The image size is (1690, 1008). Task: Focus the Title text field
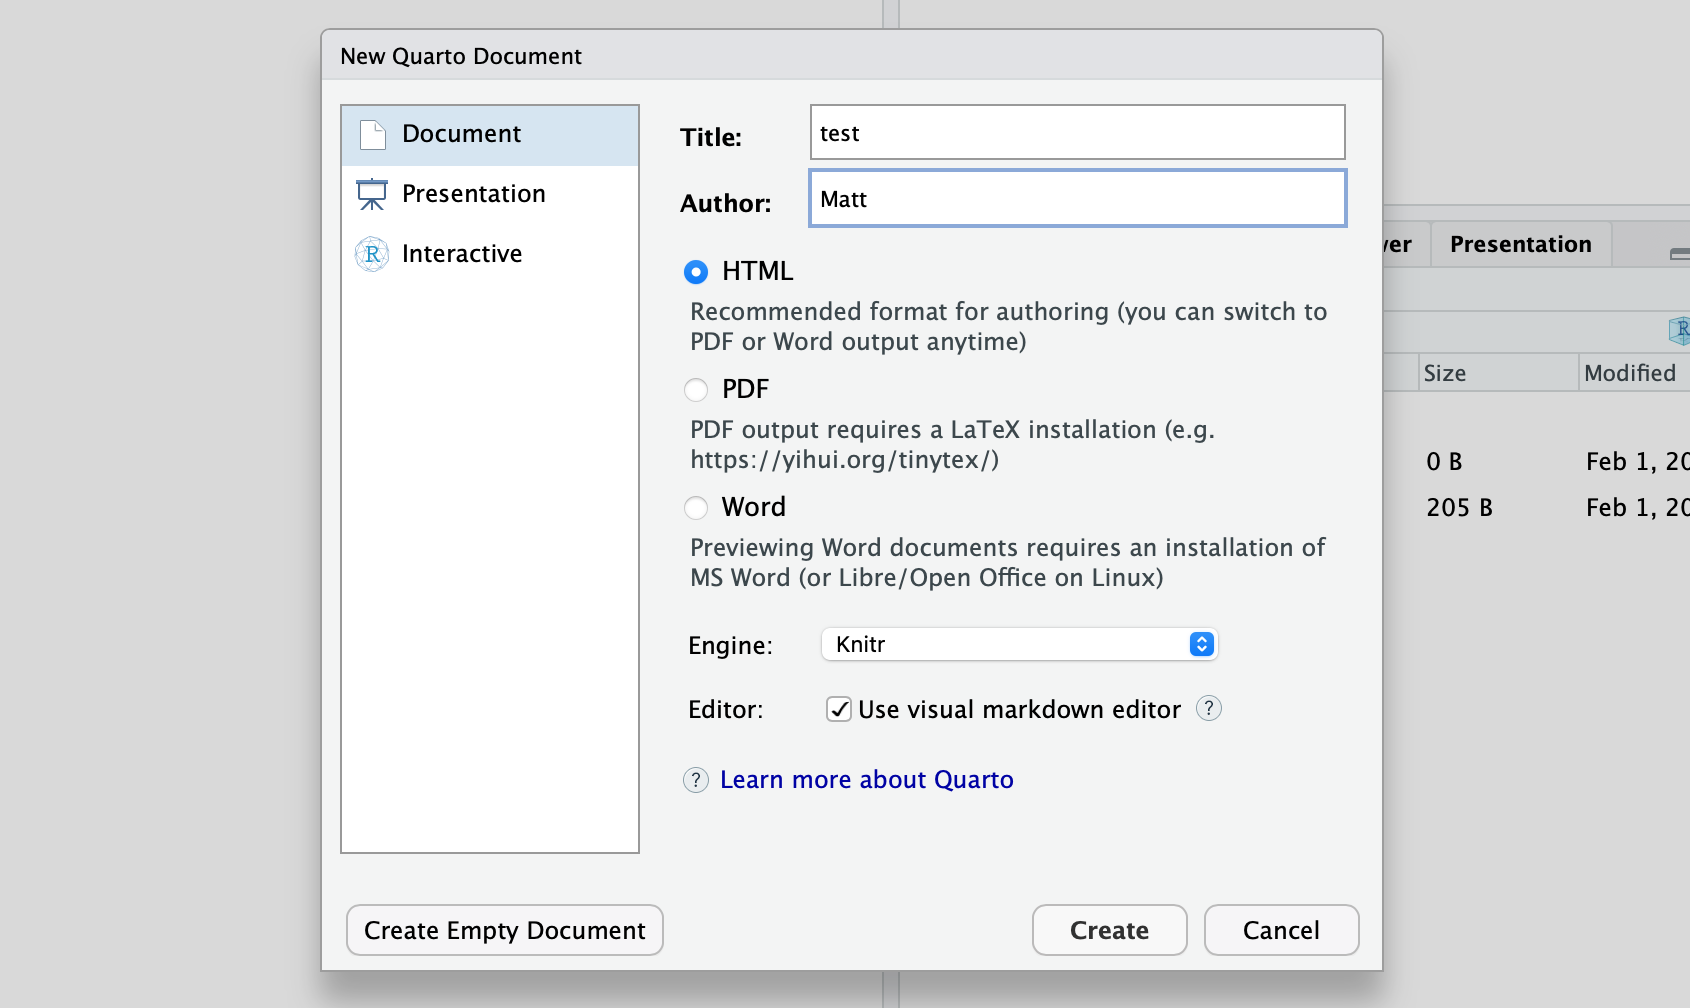point(1077,132)
